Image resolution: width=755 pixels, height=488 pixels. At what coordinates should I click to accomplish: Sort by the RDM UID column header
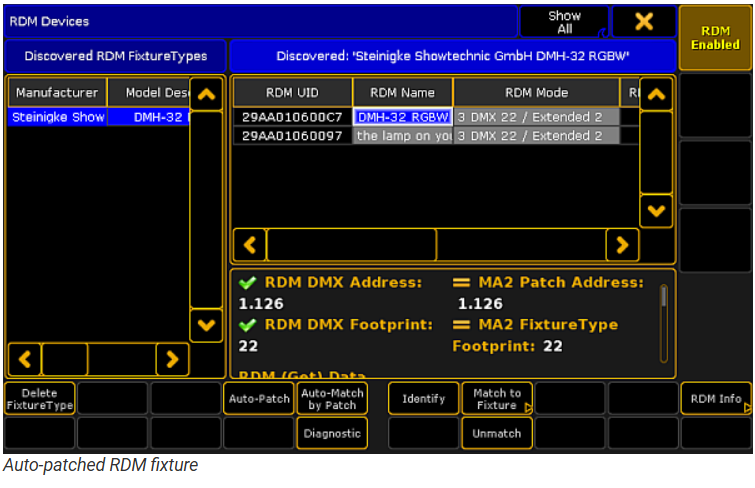[x=292, y=93]
